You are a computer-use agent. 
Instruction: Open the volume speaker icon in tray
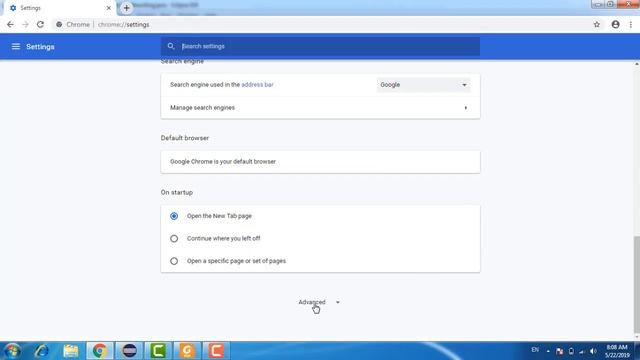593,351
